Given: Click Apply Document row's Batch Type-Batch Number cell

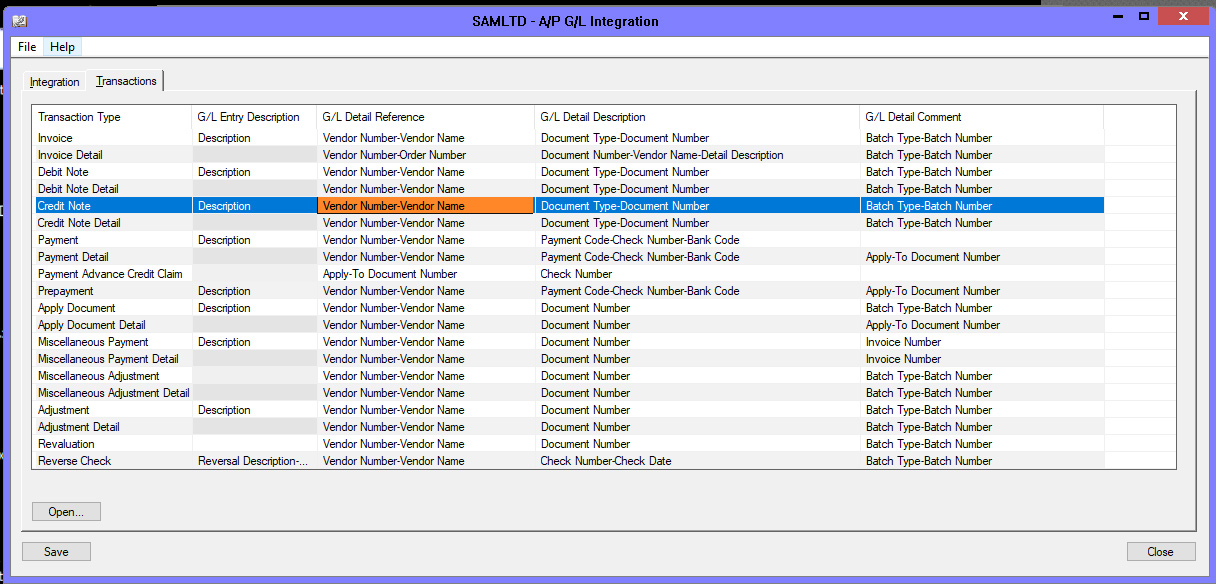Looking at the screenshot, I should coord(981,308).
